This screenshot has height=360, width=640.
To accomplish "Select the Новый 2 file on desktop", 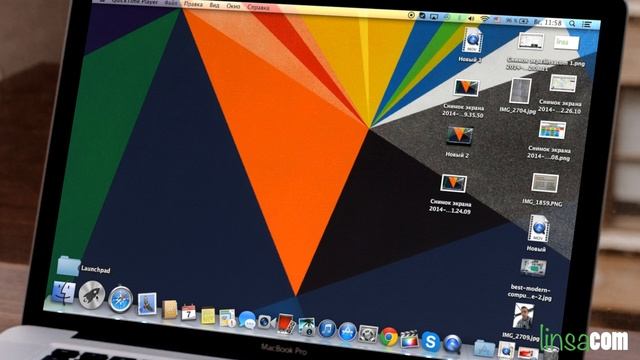I will [x=459, y=136].
